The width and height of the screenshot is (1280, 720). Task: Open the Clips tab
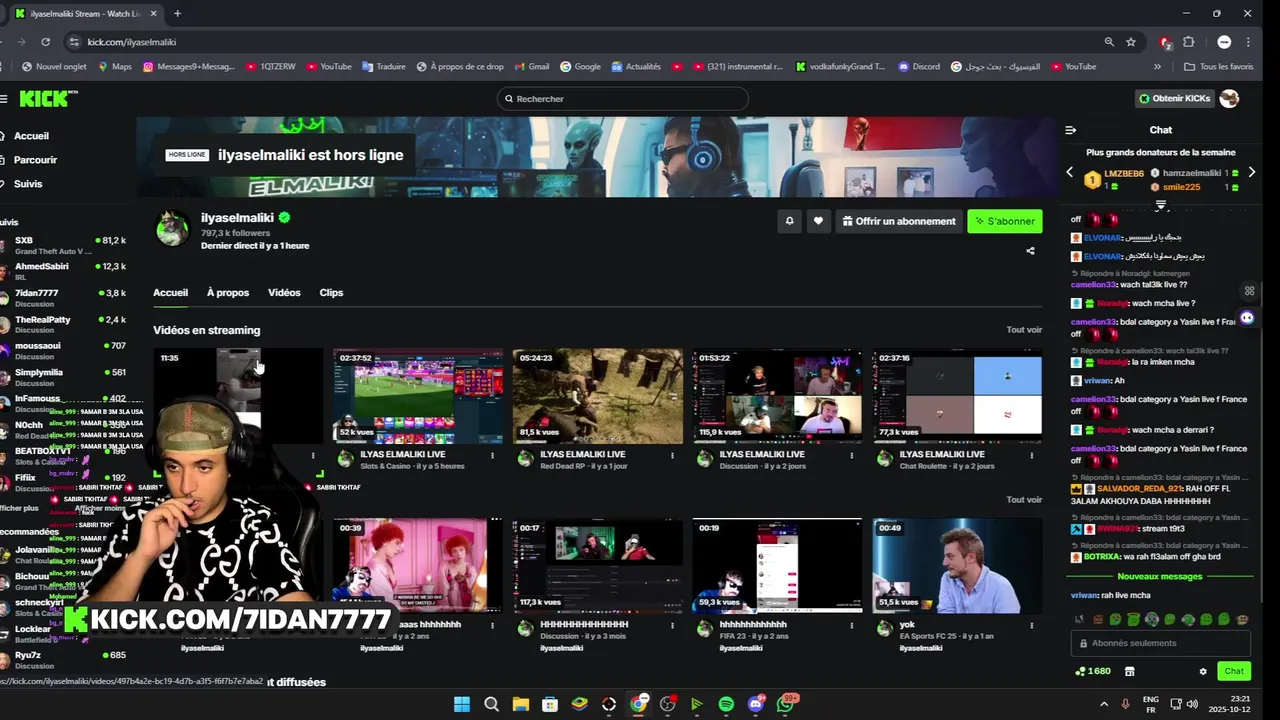coord(331,293)
